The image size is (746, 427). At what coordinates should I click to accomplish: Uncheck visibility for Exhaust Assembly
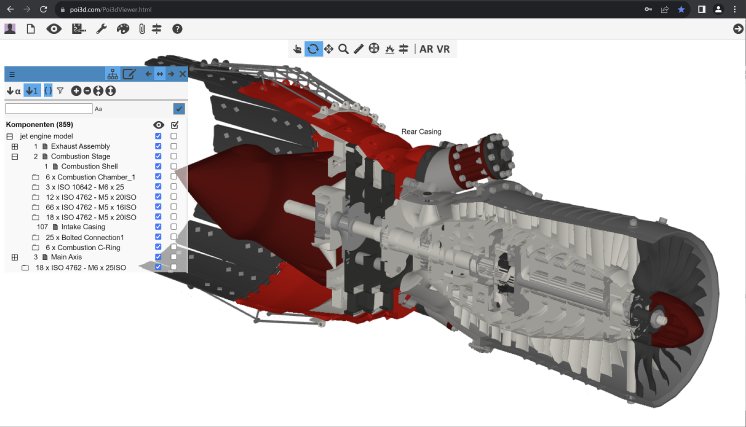pyautogui.click(x=158, y=146)
